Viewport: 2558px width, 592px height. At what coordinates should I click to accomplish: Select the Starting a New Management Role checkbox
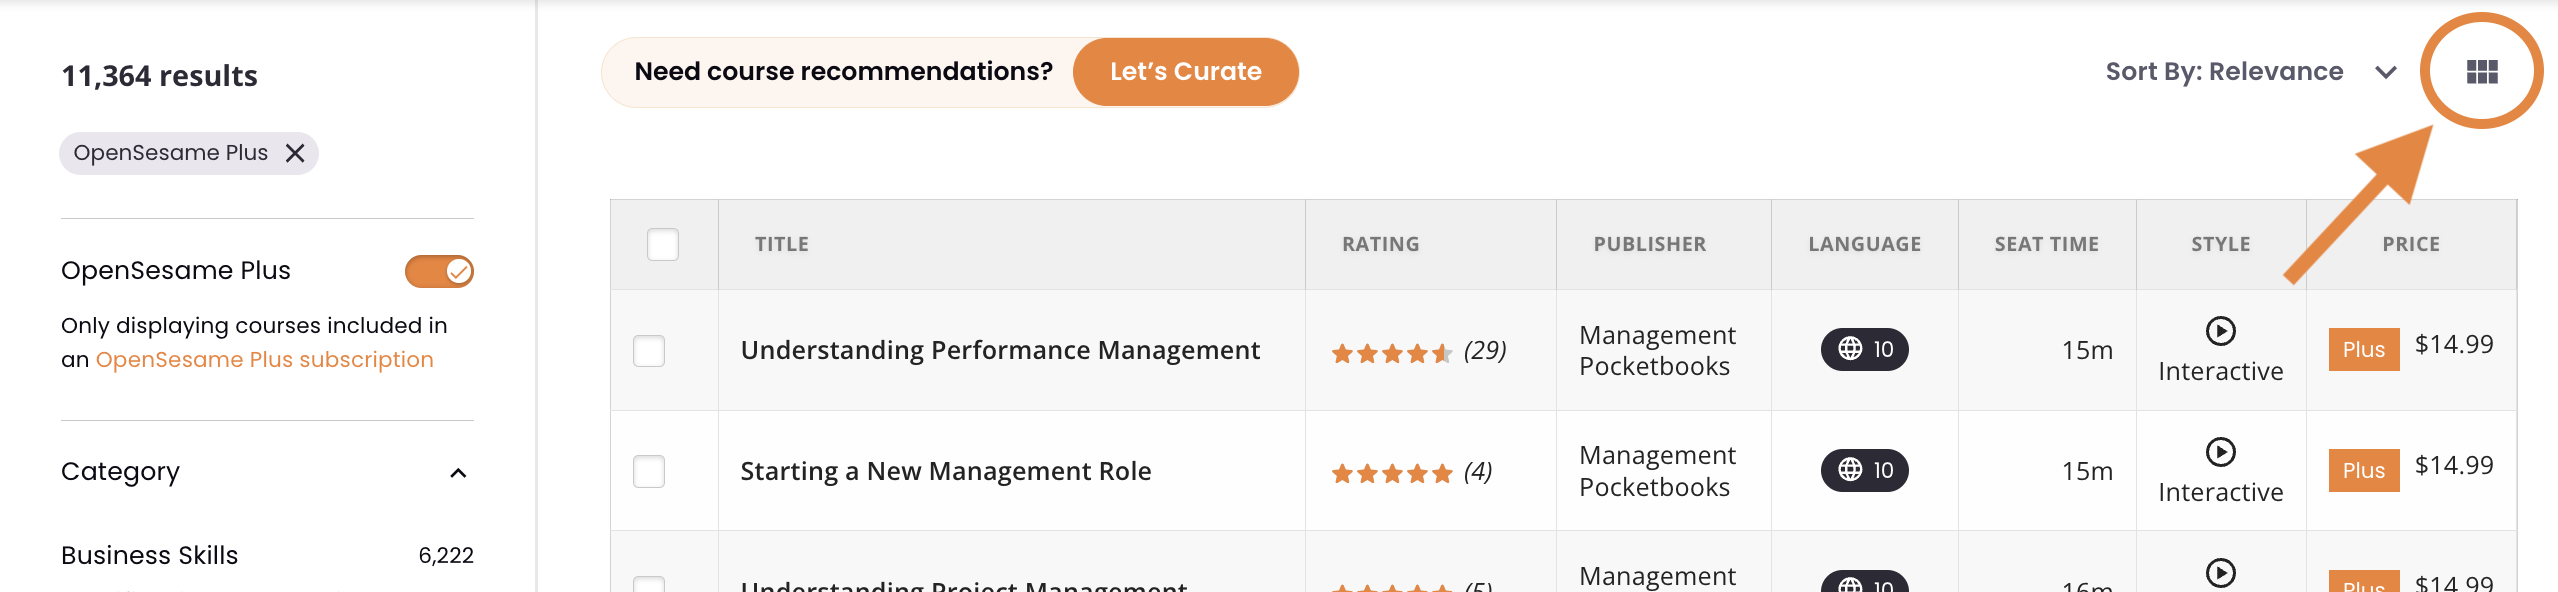point(649,471)
